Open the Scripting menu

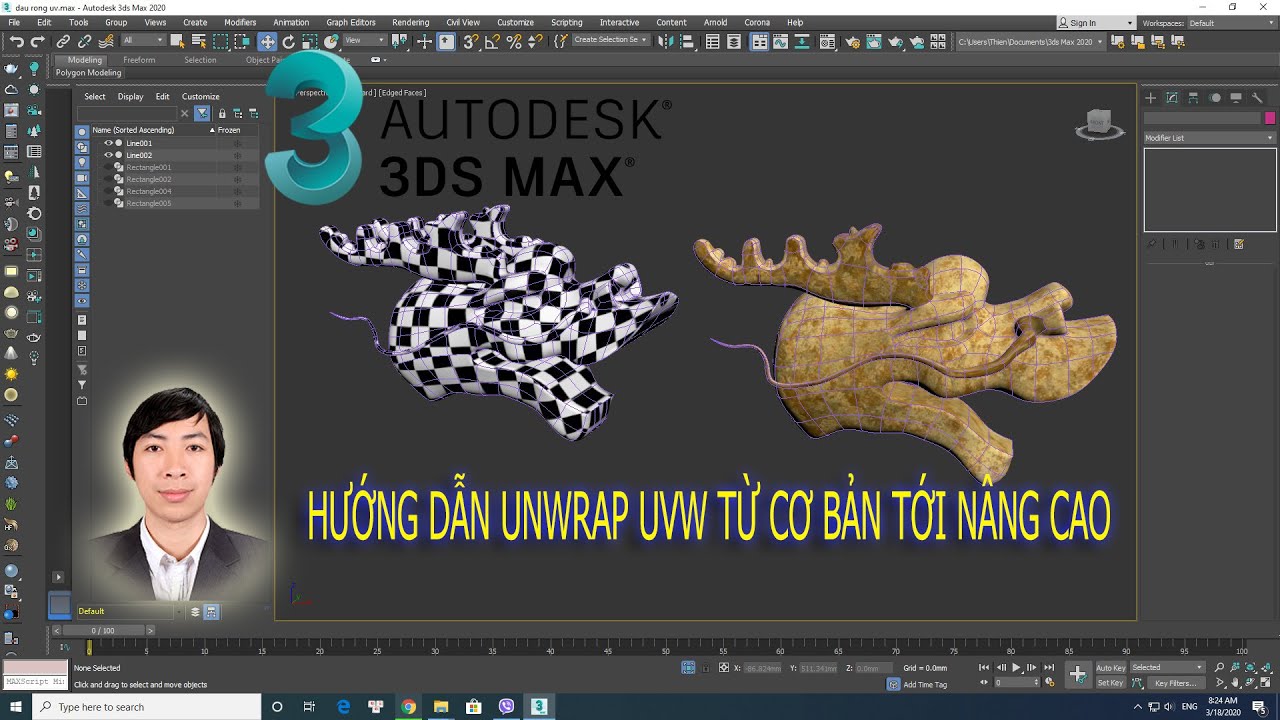pyautogui.click(x=566, y=22)
